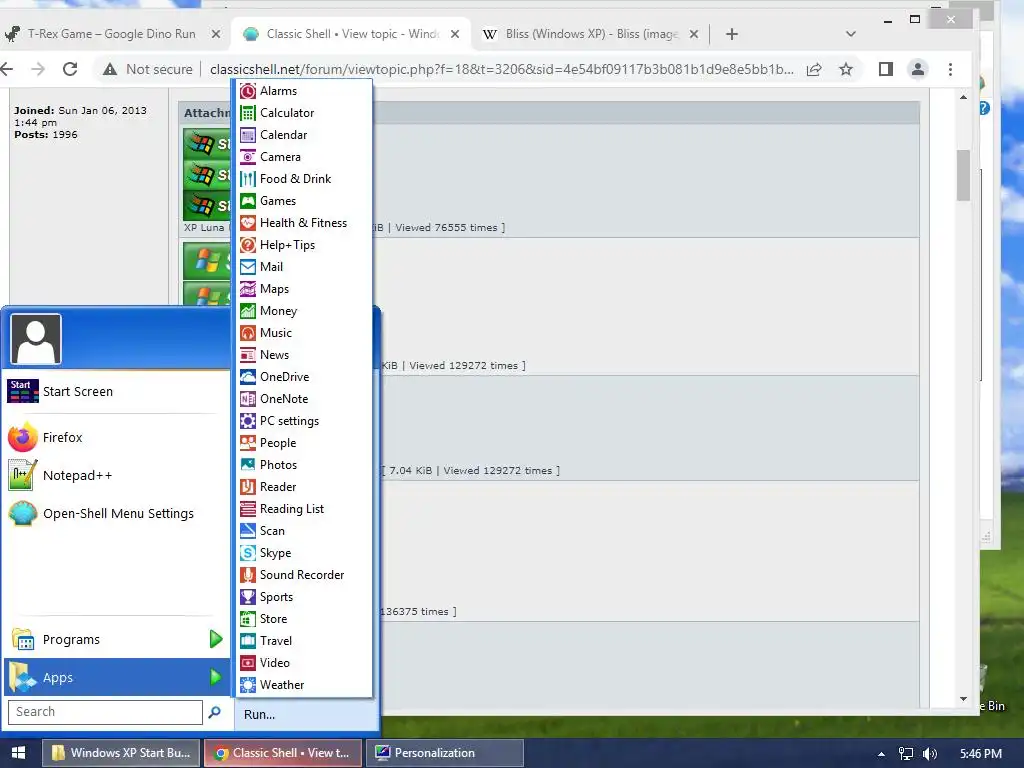Switch to Personalization taskbar window
This screenshot has width=1024, height=768.
click(x=445, y=753)
